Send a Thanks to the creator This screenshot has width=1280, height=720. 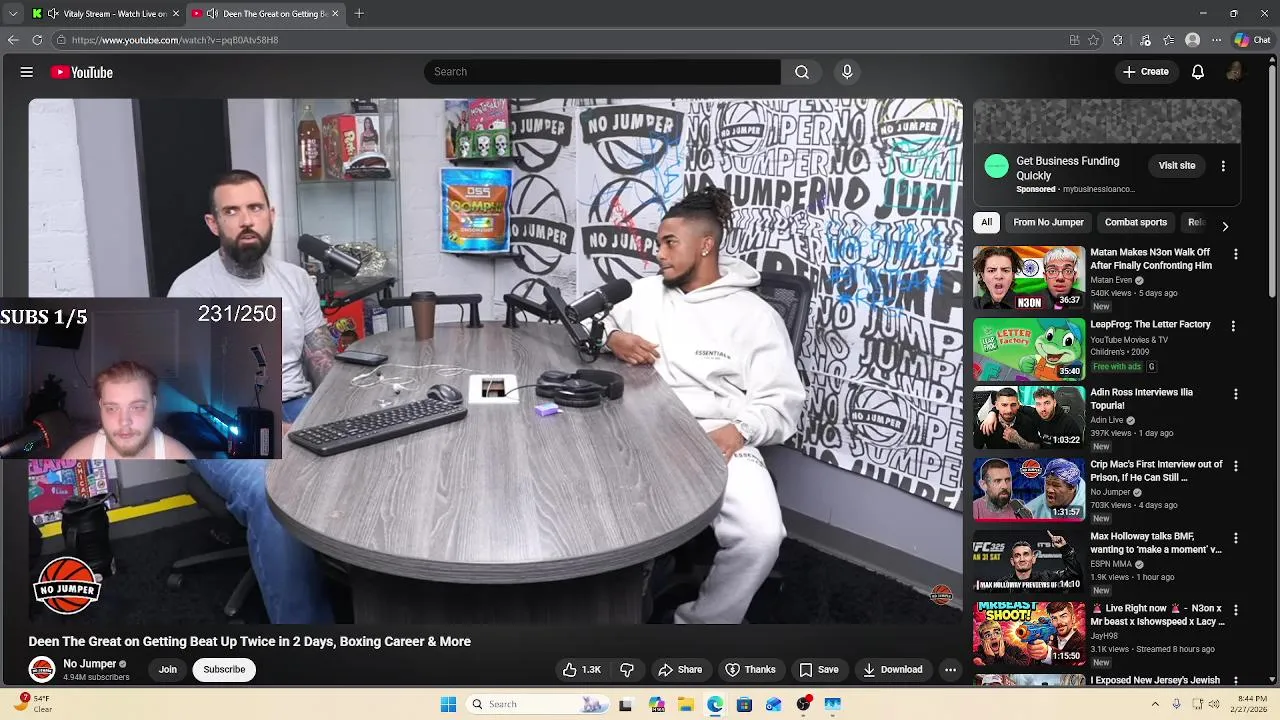(750, 670)
